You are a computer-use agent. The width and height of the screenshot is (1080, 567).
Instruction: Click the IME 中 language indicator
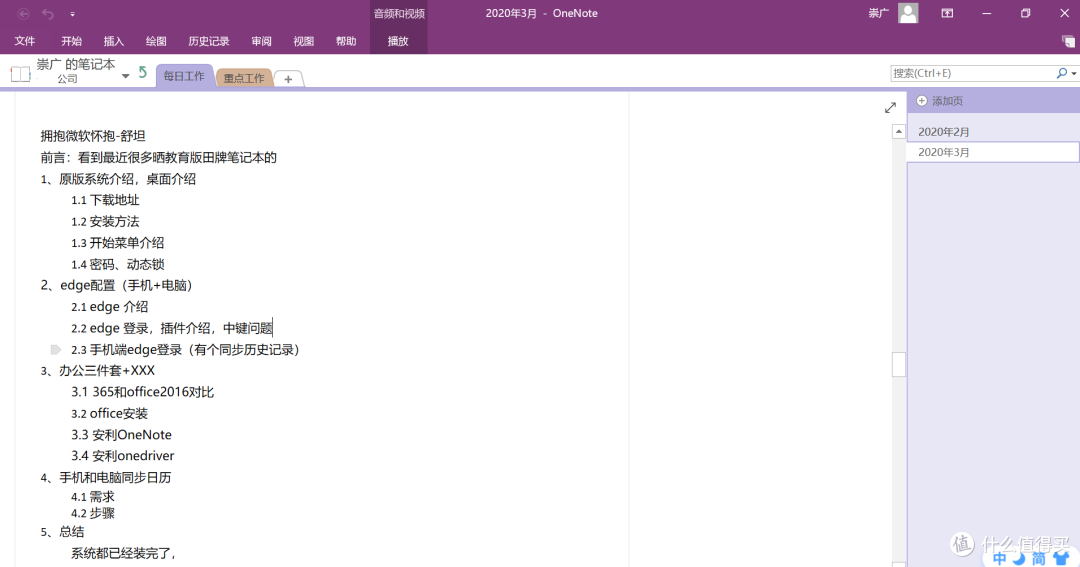(999, 559)
